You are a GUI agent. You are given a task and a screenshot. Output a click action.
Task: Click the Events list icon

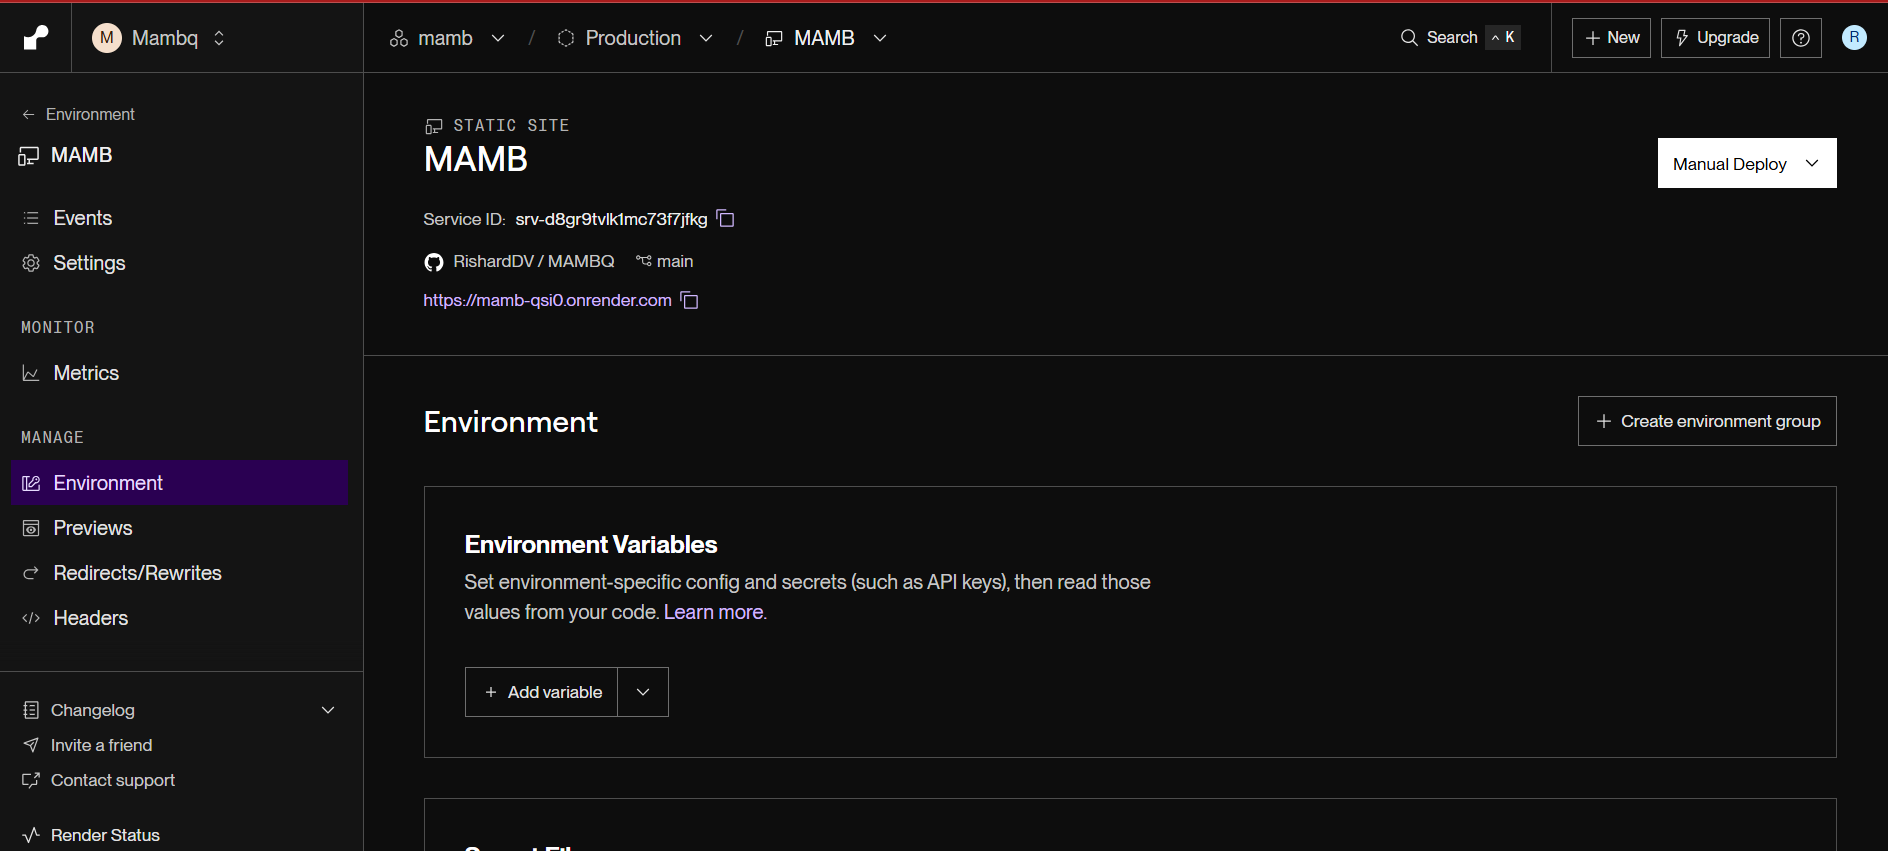click(x=31, y=218)
